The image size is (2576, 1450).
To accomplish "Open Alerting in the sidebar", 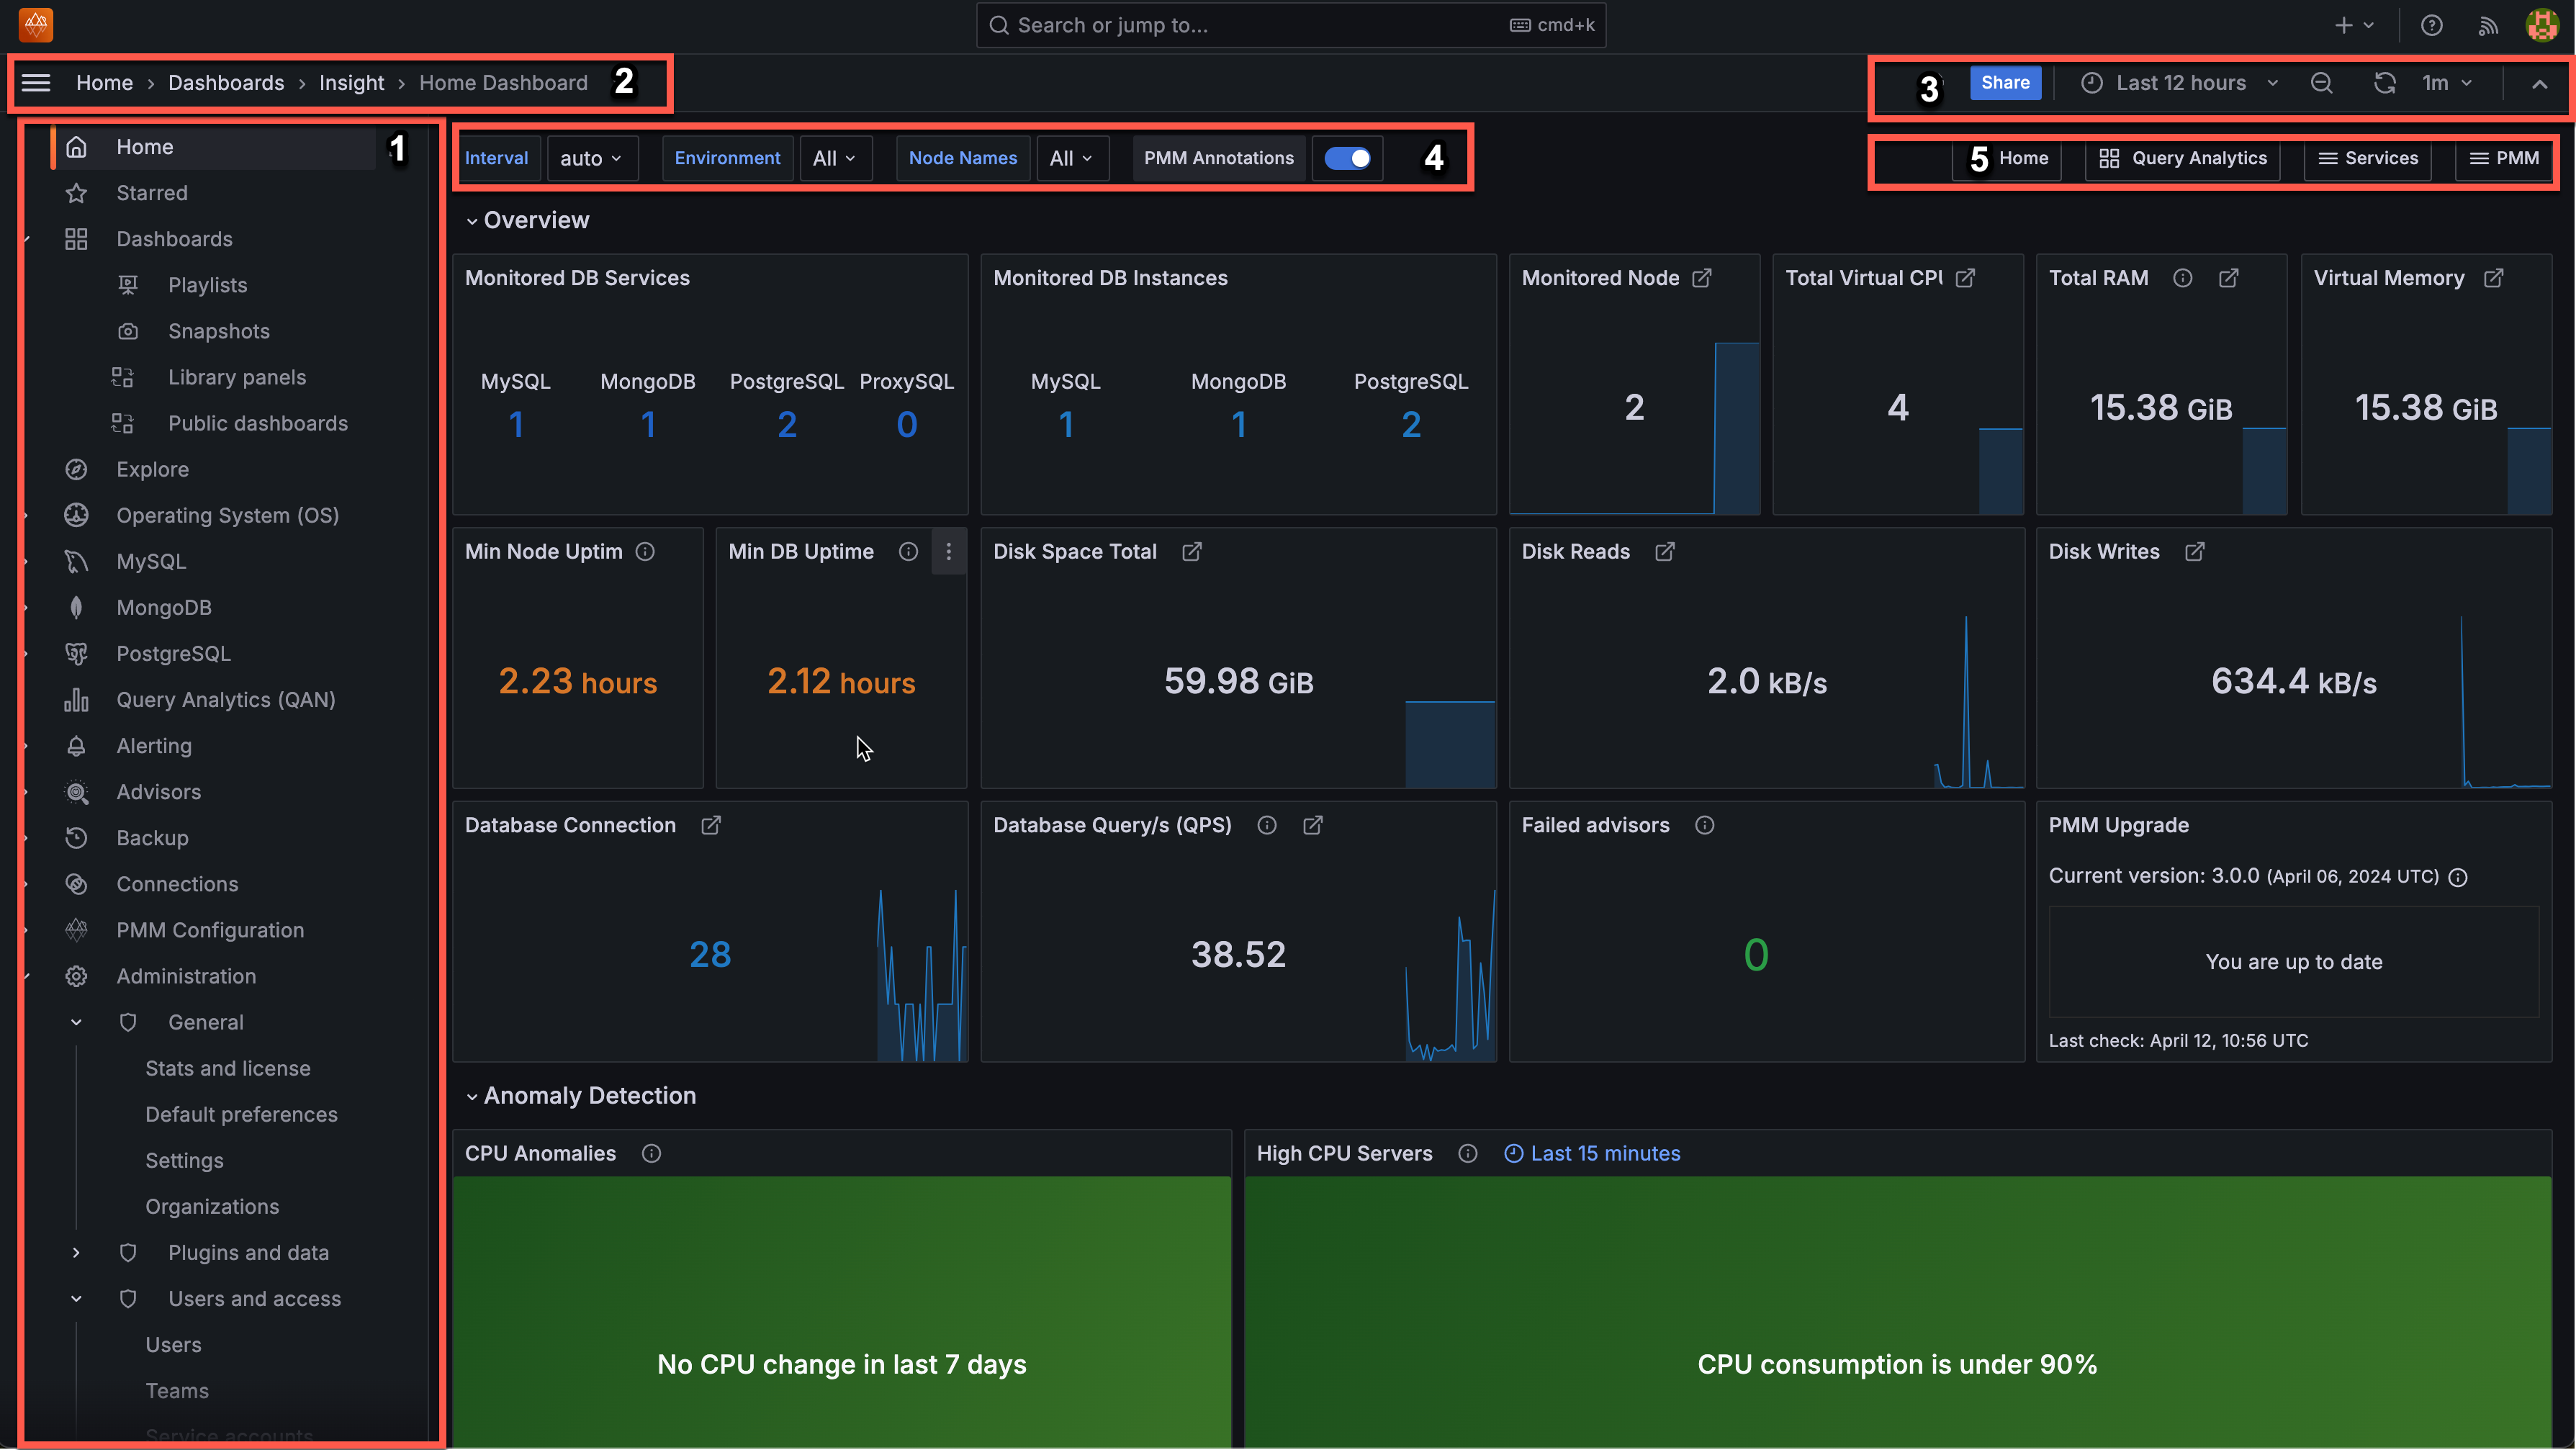I will pyautogui.click(x=154, y=746).
